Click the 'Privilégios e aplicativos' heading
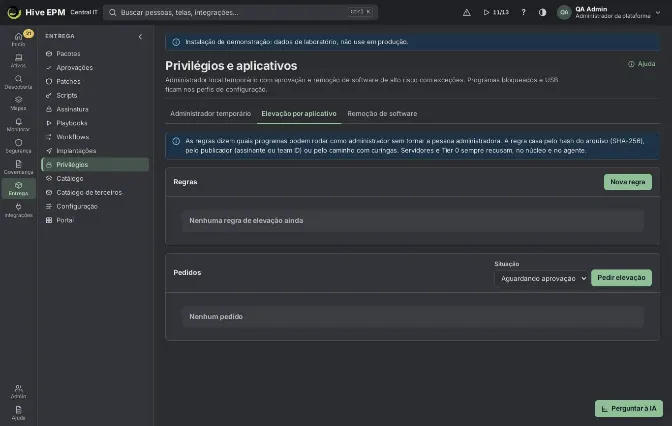 point(231,66)
